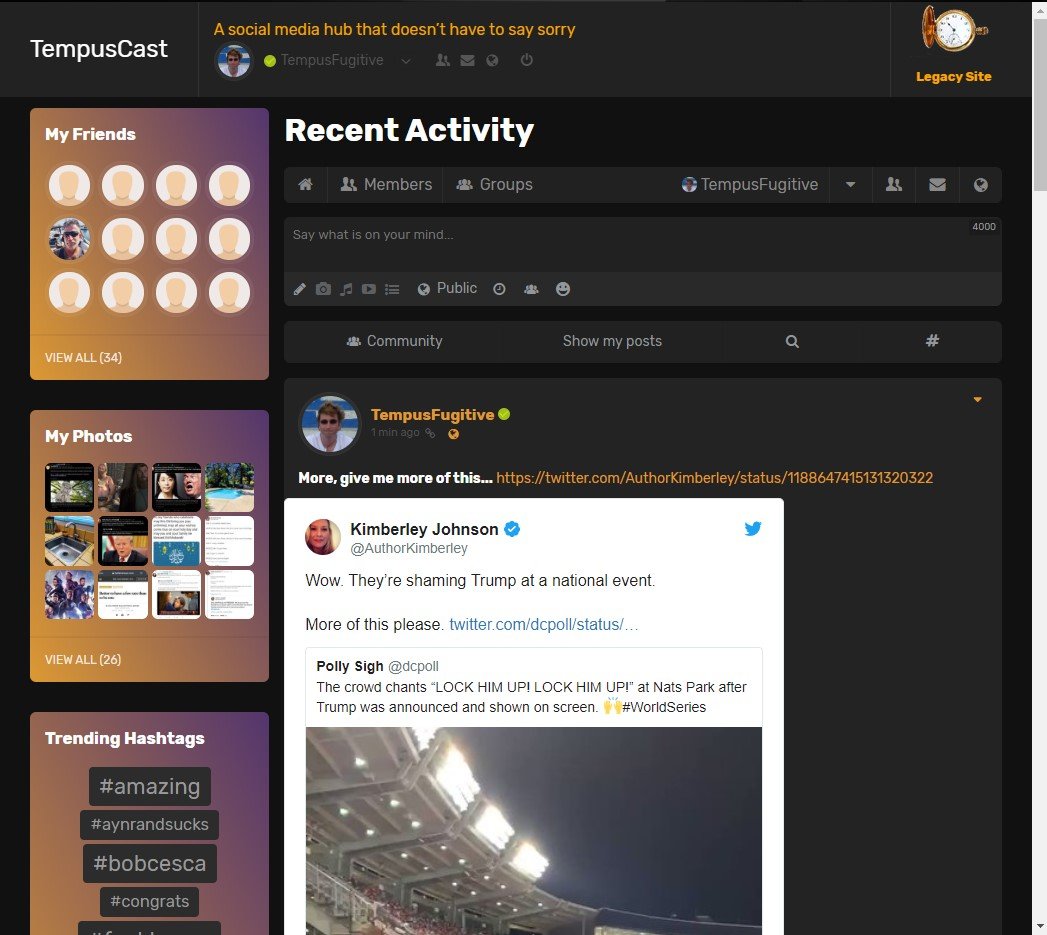Click the post's orange globe privacy icon

pyautogui.click(x=453, y=433)
